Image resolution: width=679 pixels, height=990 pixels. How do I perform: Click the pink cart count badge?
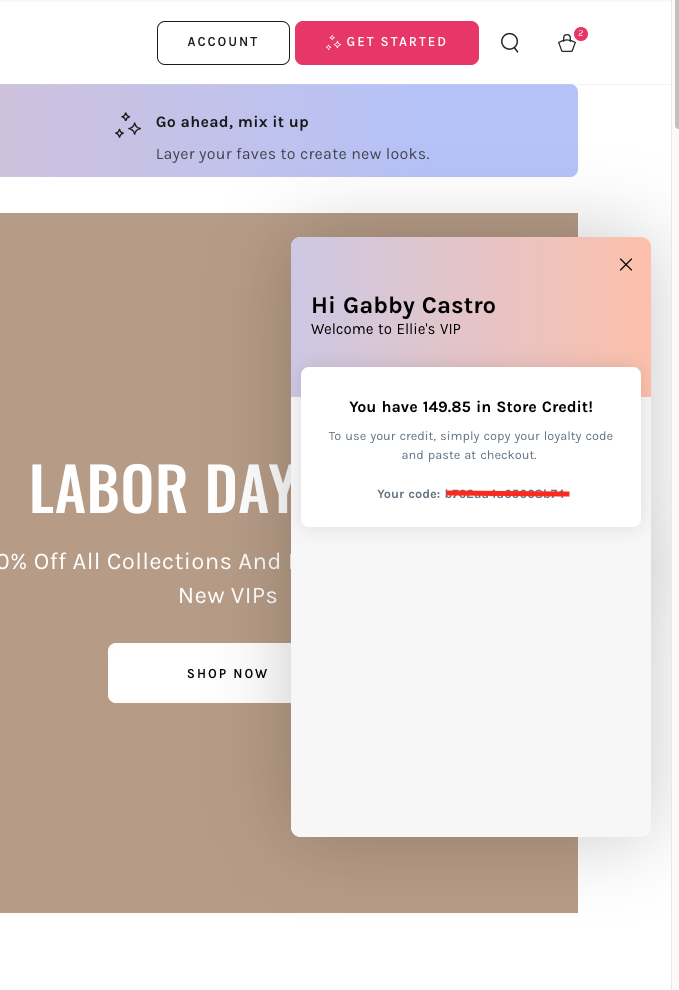[x=581, y=34]
